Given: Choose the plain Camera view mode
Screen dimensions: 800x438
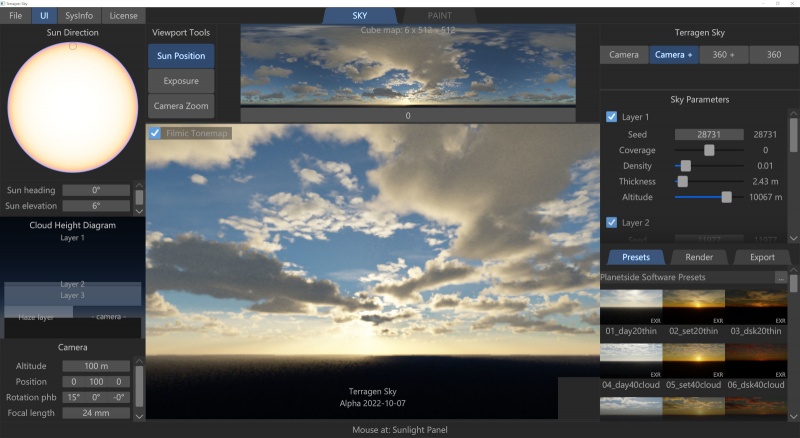Looking at the screenshot, I should point(624,55).
